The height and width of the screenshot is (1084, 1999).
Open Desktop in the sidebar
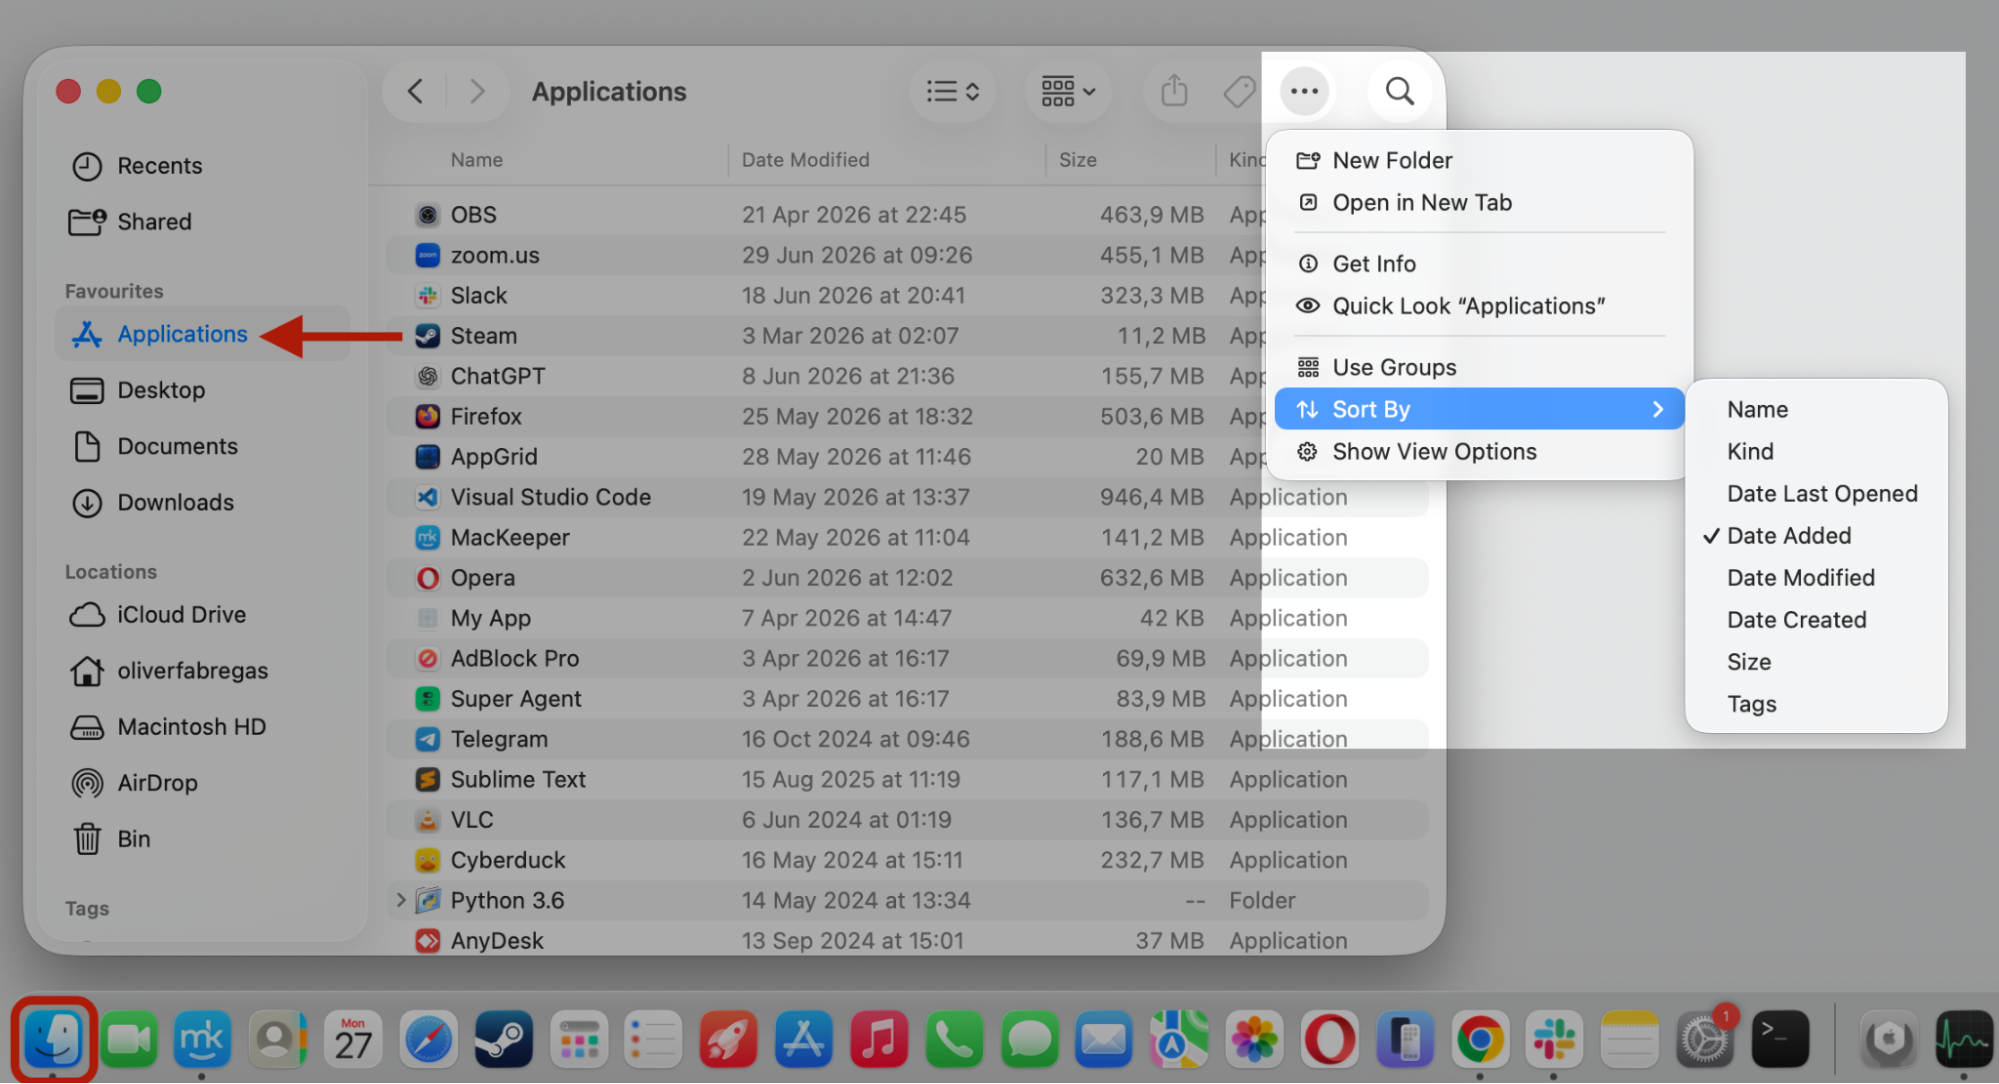click(x=203, y=390)
